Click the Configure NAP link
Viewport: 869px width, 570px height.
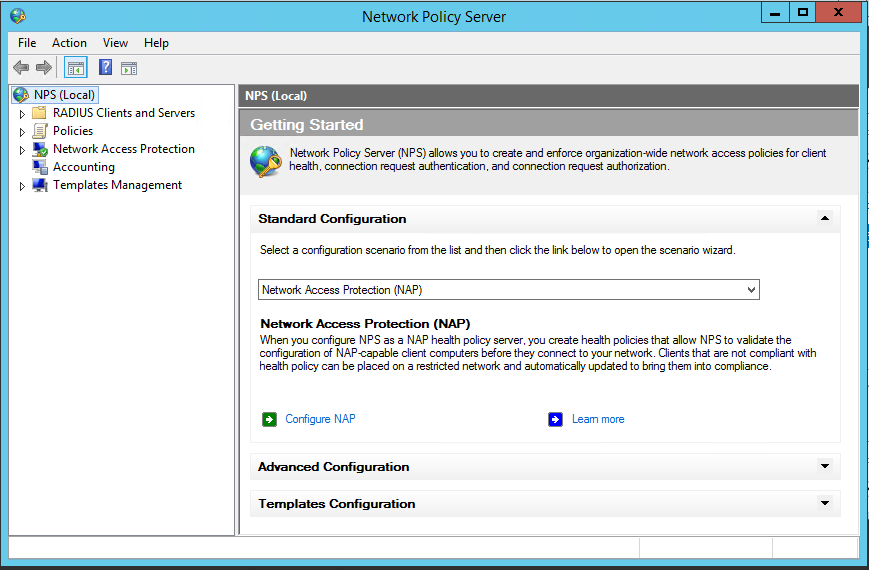pyautogui.click(x=320, y=419)
